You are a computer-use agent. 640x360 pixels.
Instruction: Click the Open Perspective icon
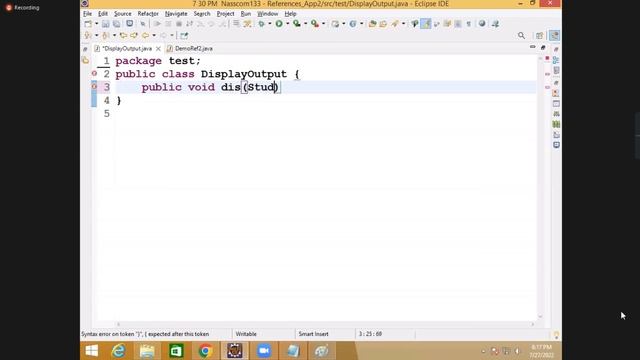pos(540,36)
